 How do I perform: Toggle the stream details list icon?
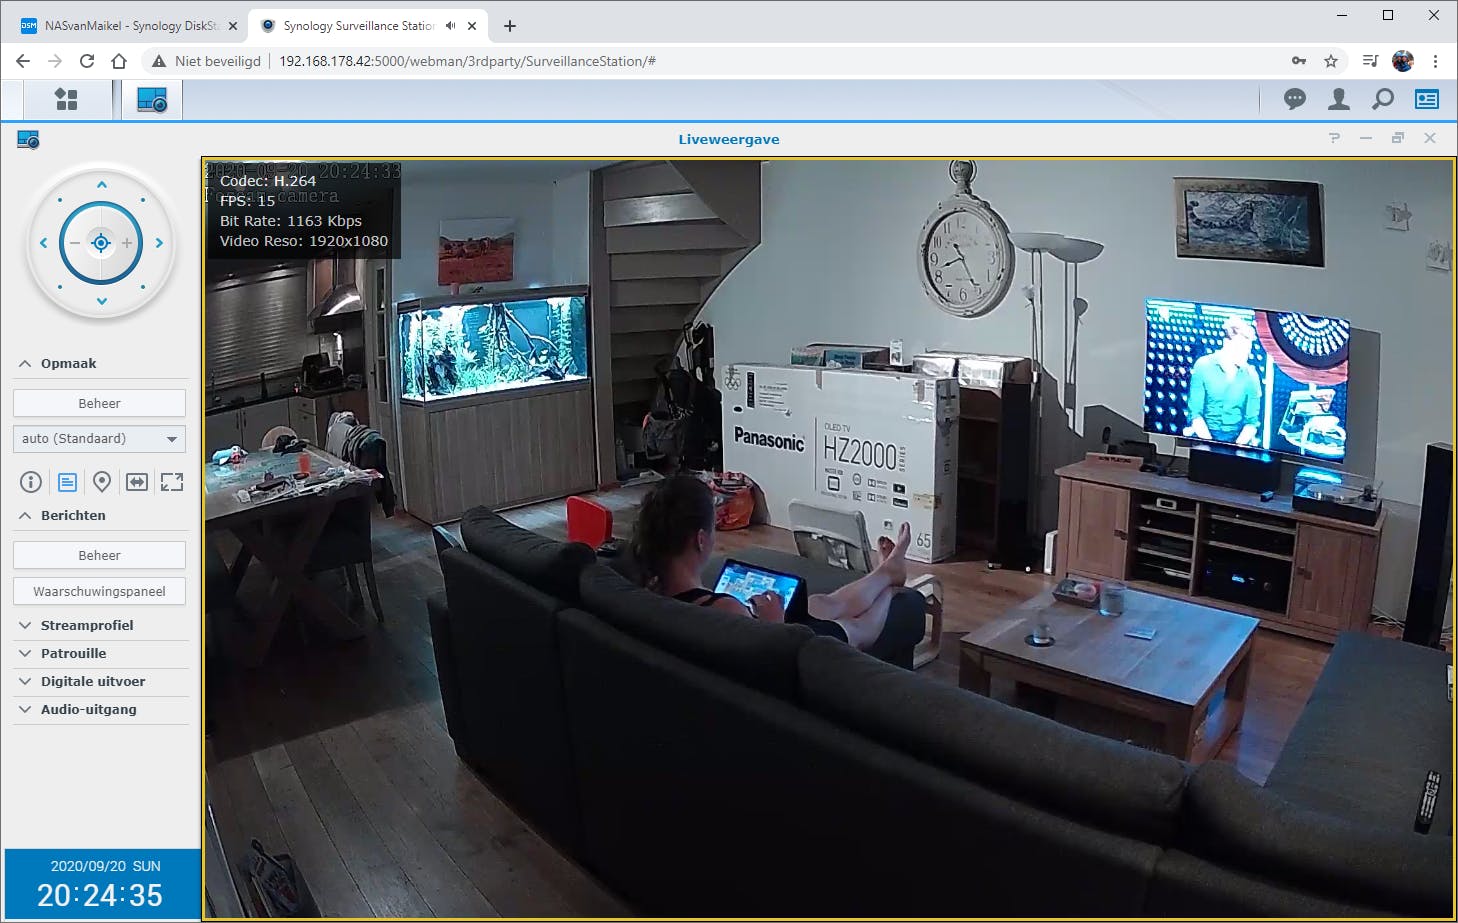(67, 482)
